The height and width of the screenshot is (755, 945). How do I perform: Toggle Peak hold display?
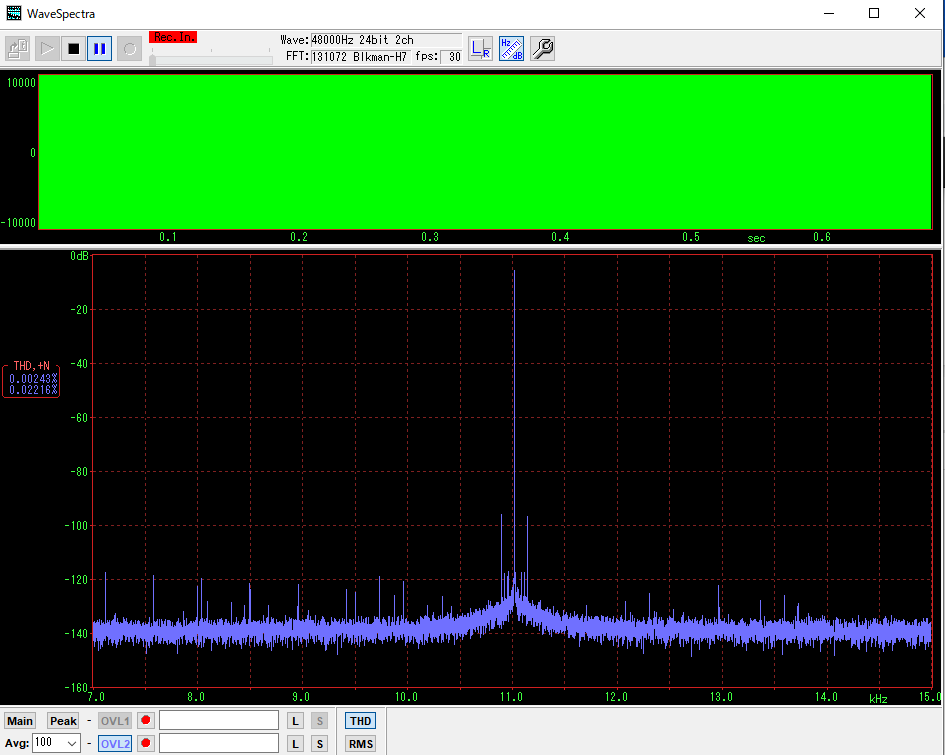(x=63, y=721)
